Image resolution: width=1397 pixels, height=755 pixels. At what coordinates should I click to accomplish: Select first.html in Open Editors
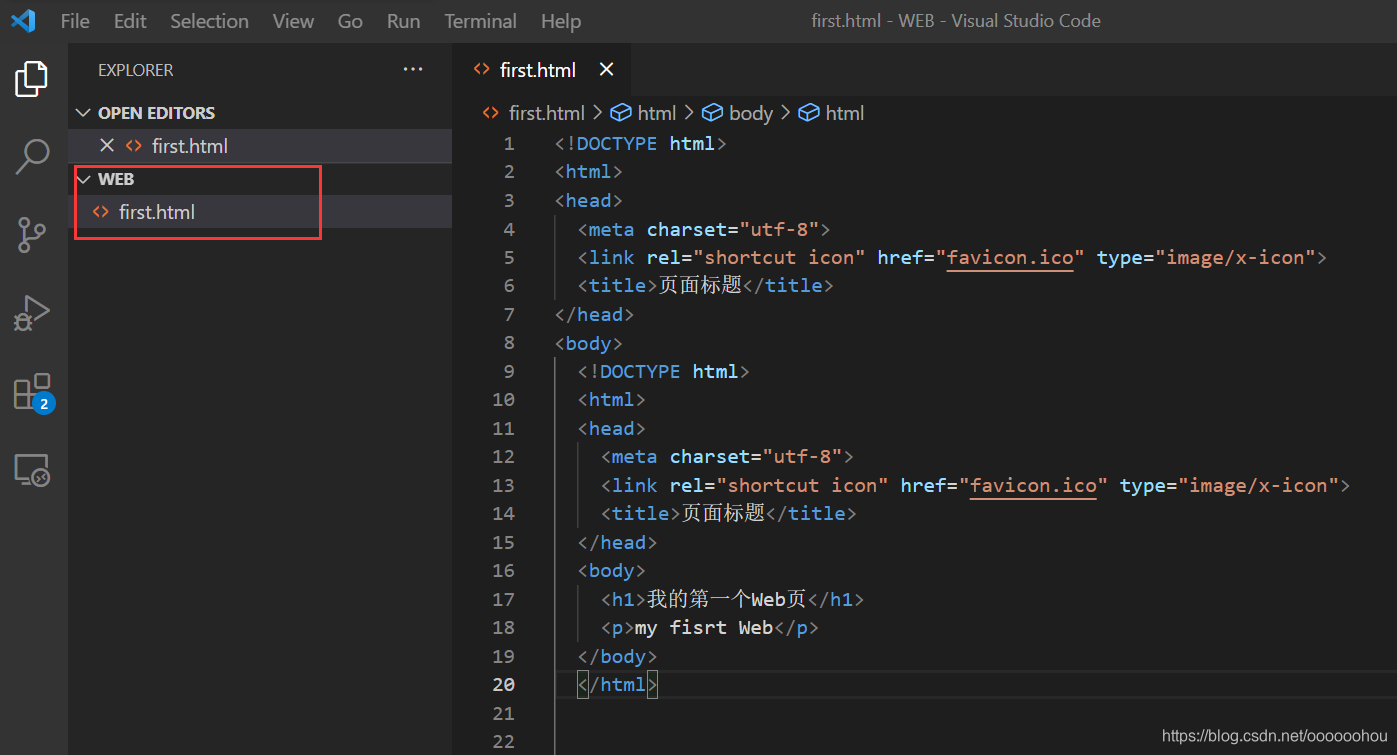click(x=260, y=146)
